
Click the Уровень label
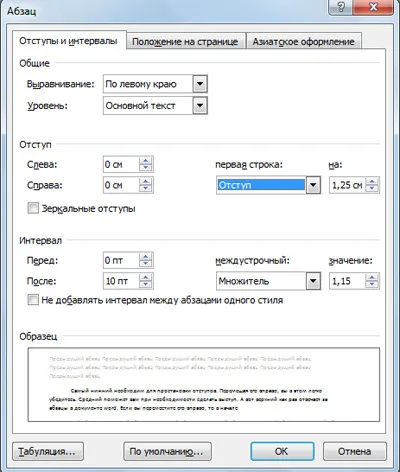tap(47, 106)
